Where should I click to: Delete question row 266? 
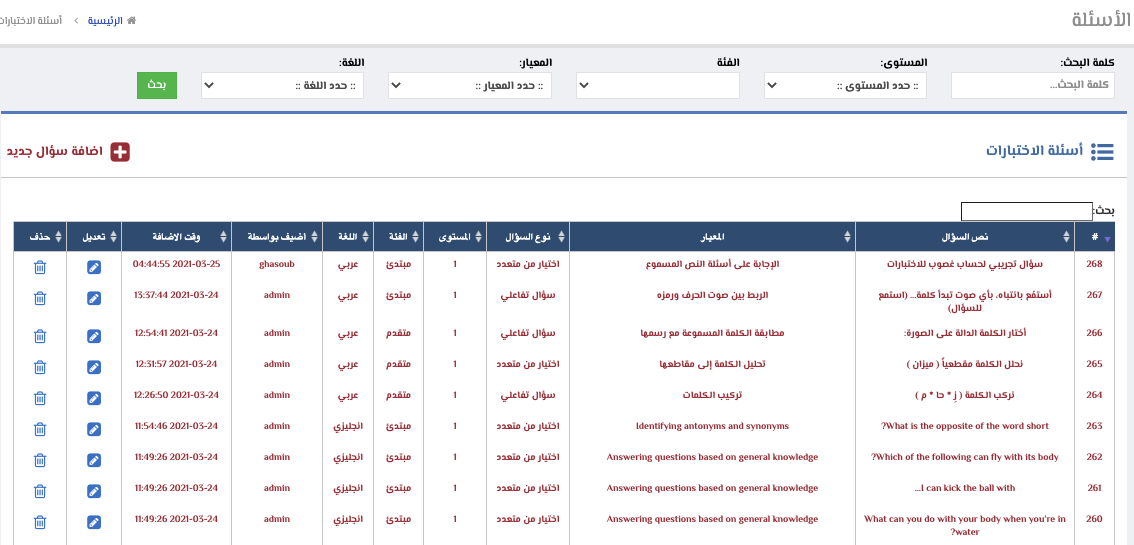40,336
